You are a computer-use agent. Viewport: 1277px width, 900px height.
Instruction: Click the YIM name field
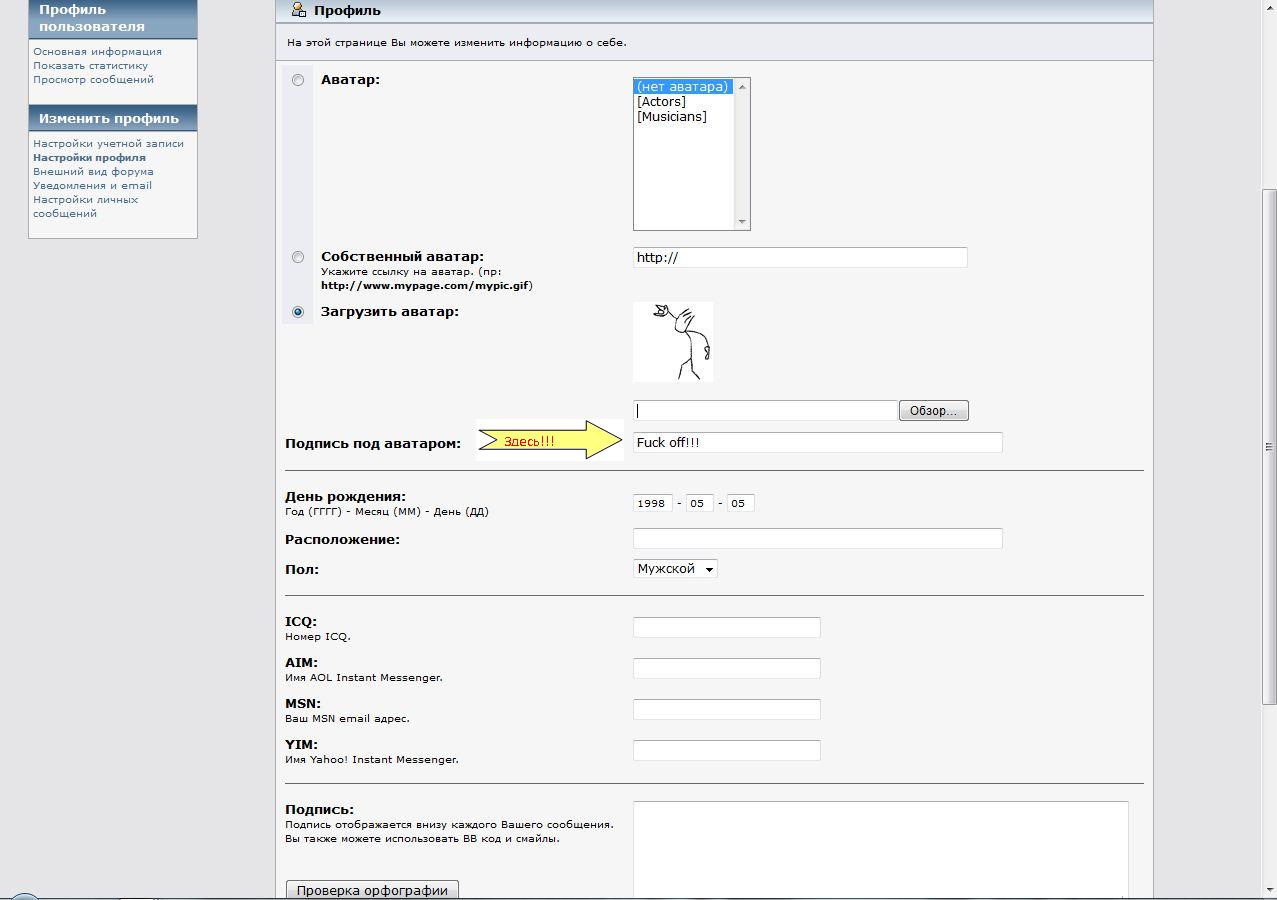(727, 750)
